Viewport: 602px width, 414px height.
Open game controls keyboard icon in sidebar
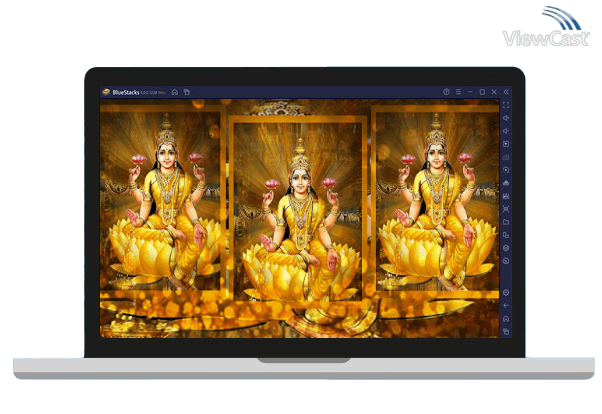coord(506,157)
